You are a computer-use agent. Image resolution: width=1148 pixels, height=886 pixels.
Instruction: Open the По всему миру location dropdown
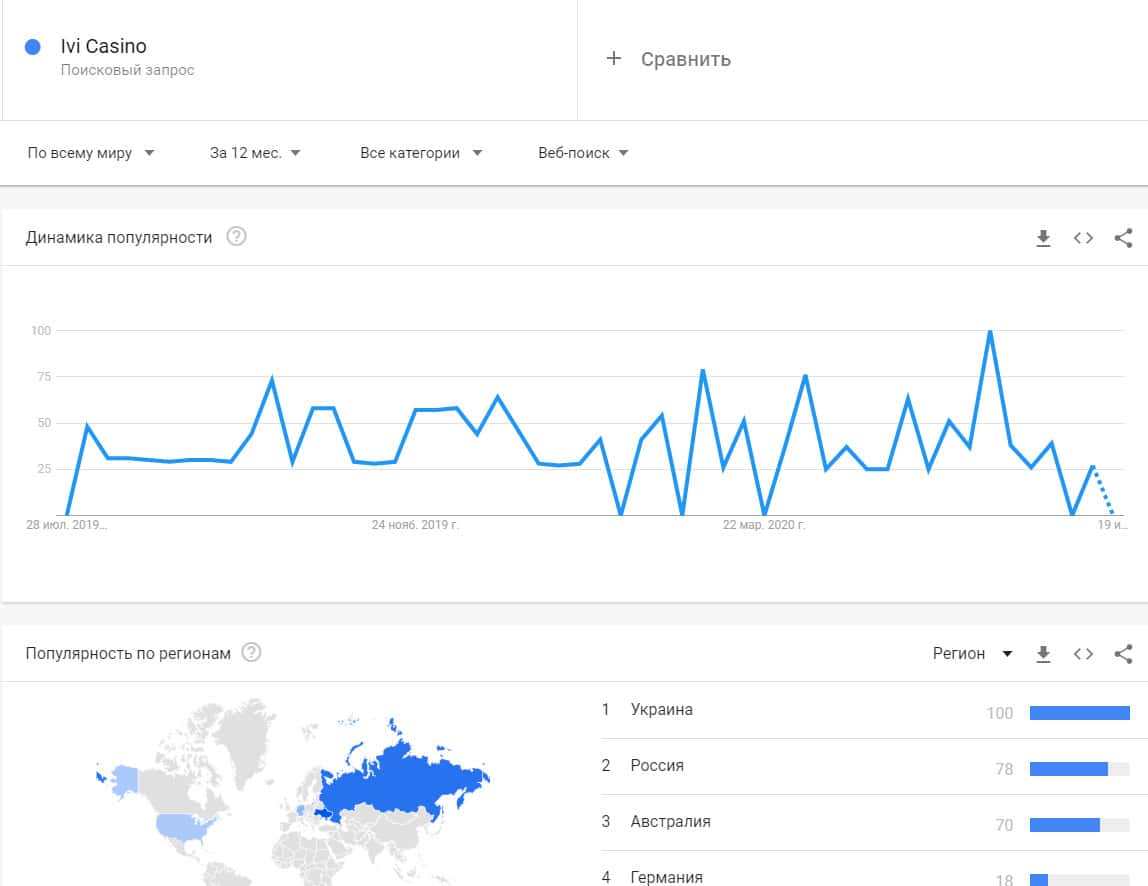91,153
